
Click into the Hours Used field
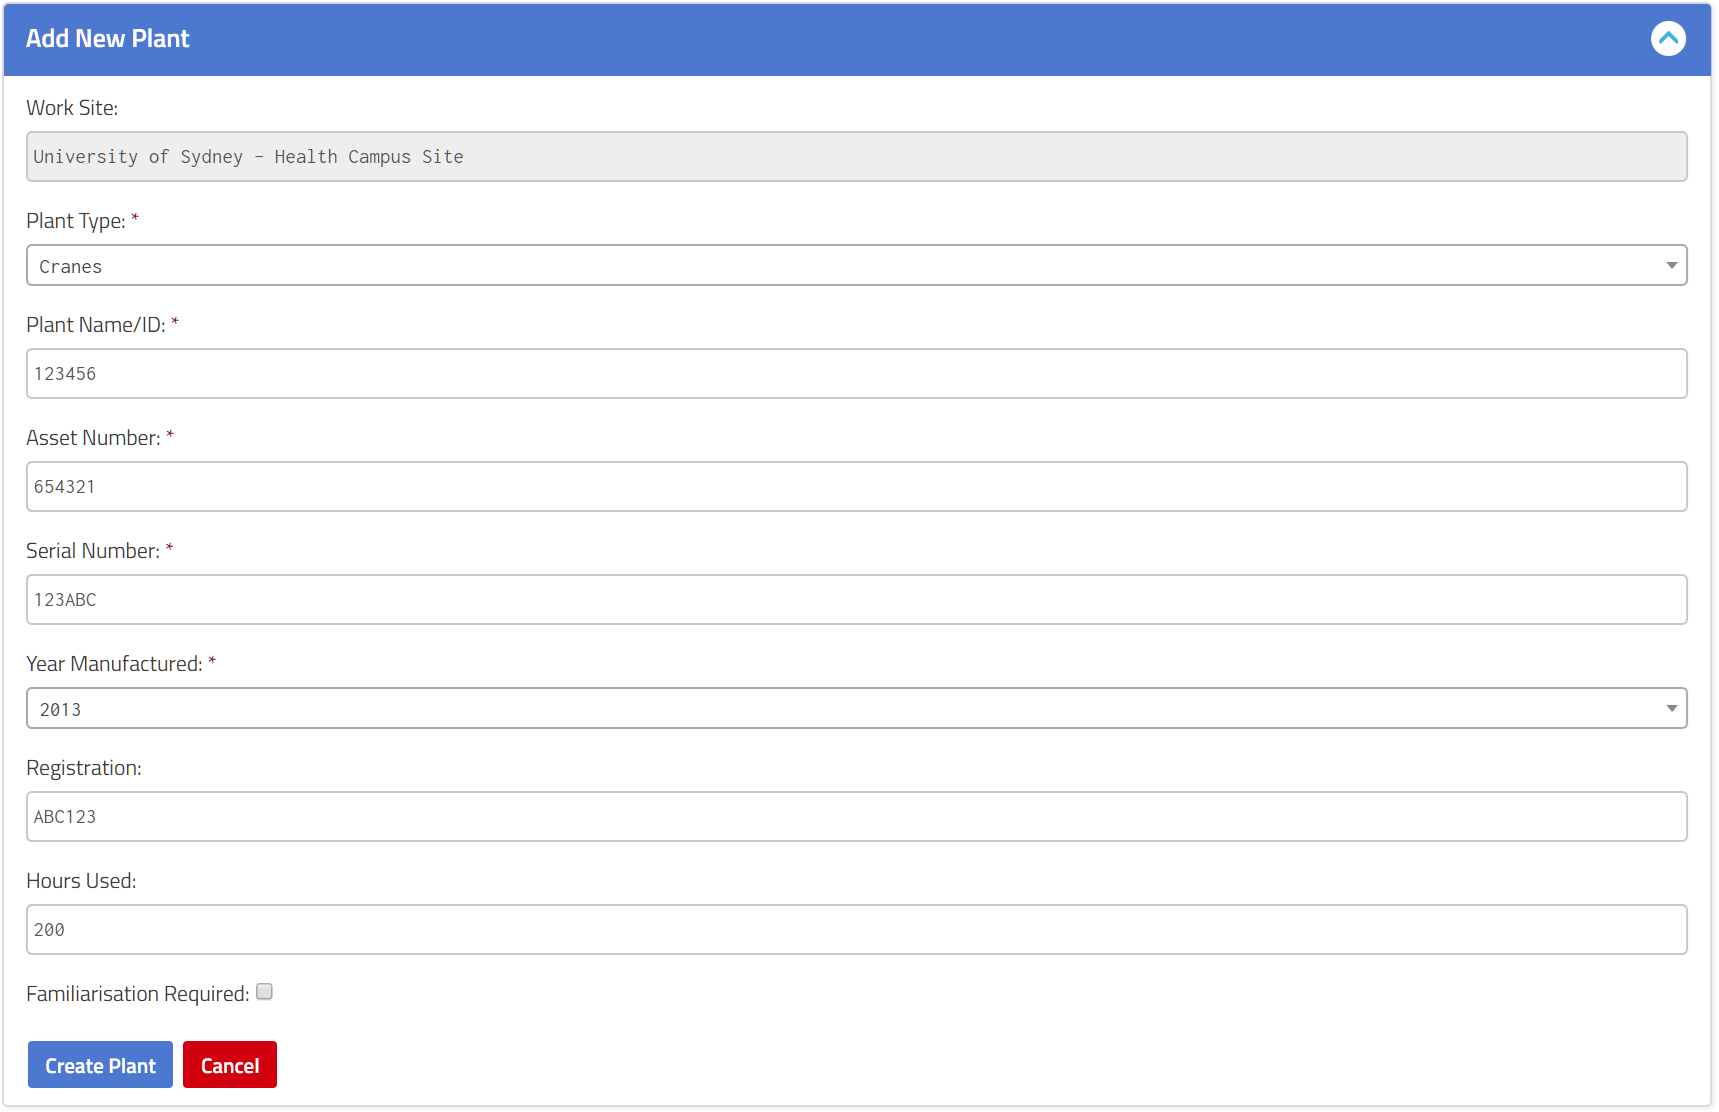click(x=856, y=929)
